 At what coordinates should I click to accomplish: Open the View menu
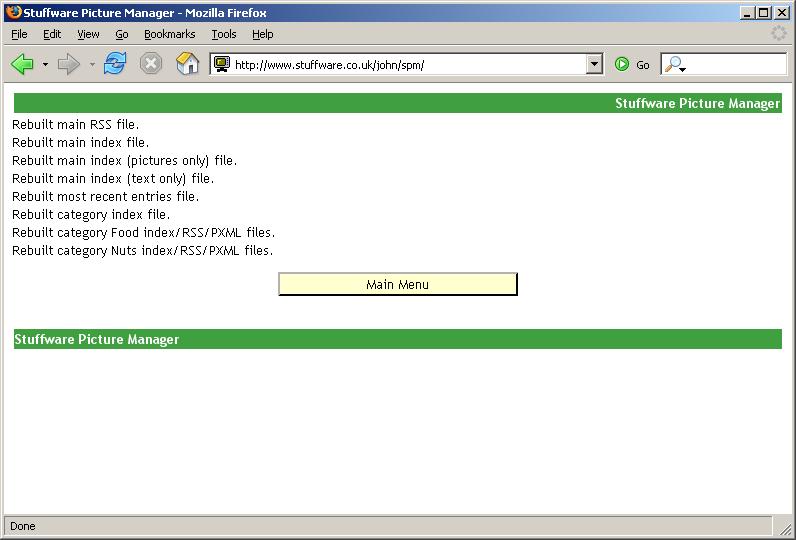[x=88, y=34]
